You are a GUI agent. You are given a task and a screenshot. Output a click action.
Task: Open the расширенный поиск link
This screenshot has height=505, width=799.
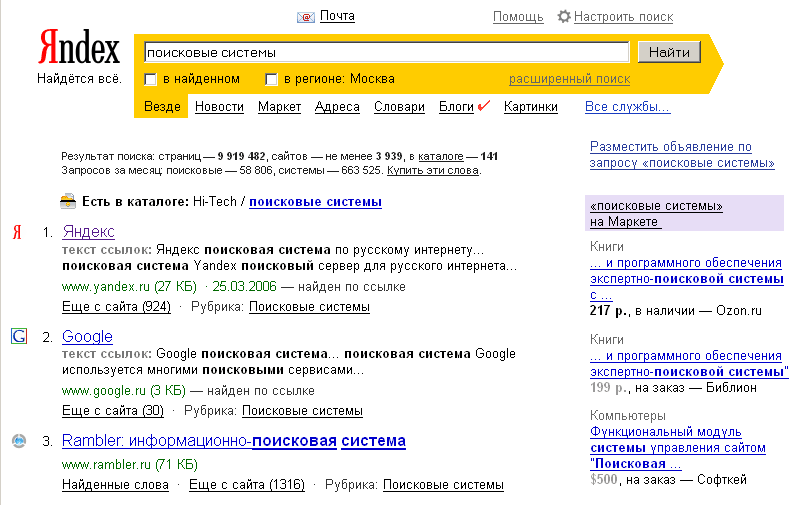coord(570,79)
